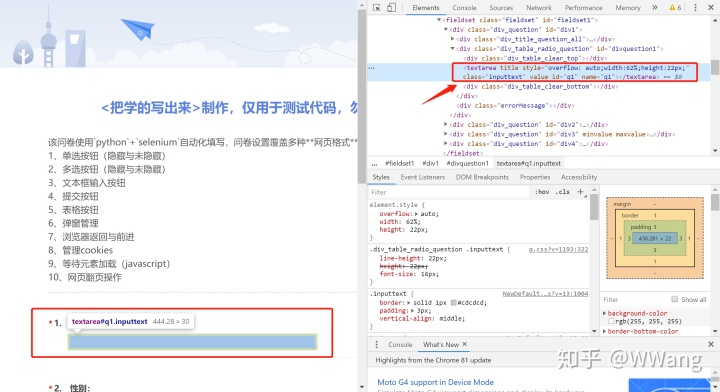This screenshot has height=392, width=720.
Task: Toggle the .cls class editor button
Action: click(x=562, y=192)
